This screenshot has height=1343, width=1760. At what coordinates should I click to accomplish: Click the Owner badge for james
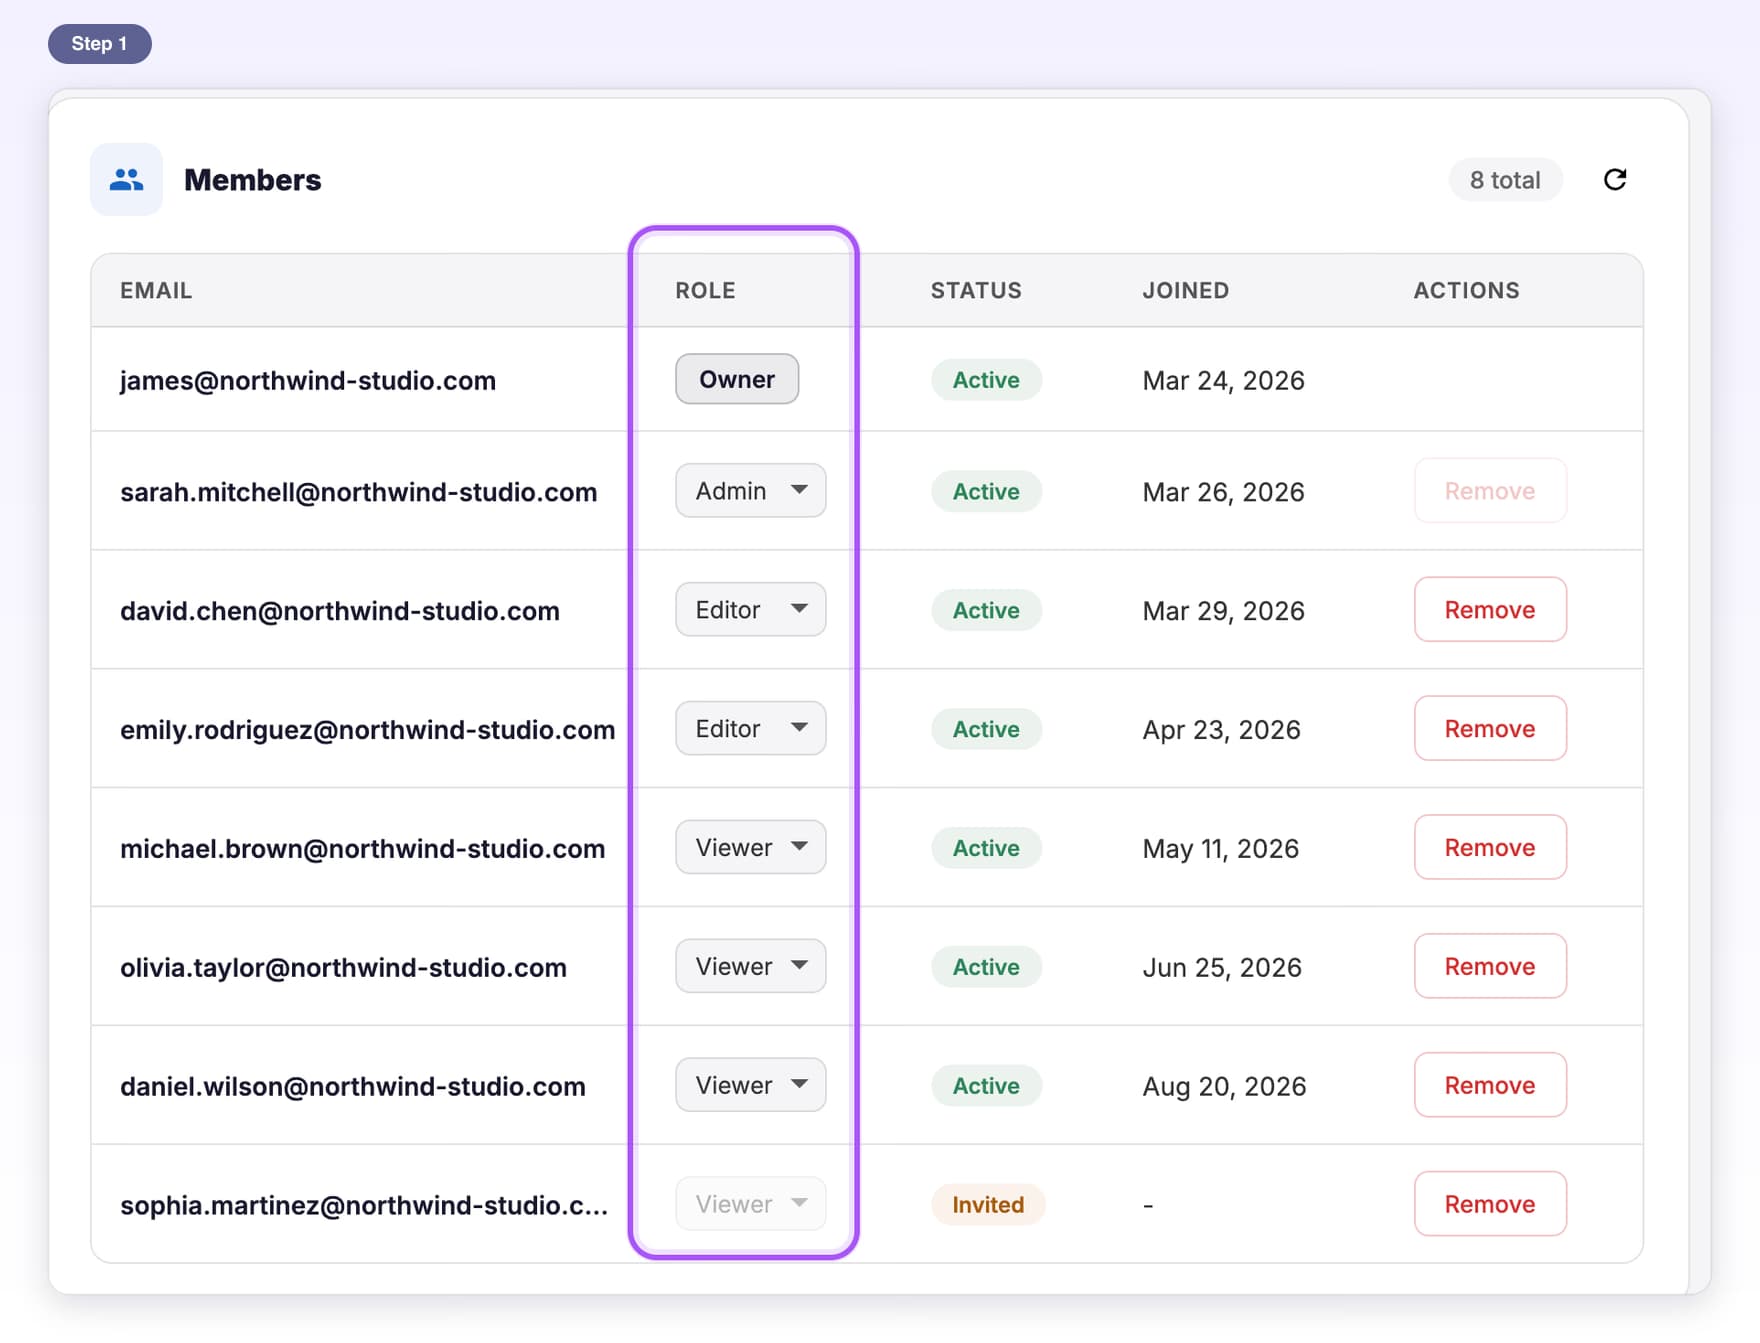click(737, 380)
